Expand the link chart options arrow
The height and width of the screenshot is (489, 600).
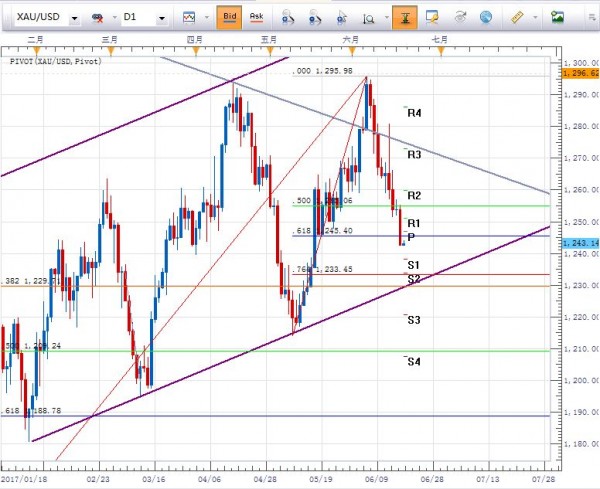coord(114,17)
